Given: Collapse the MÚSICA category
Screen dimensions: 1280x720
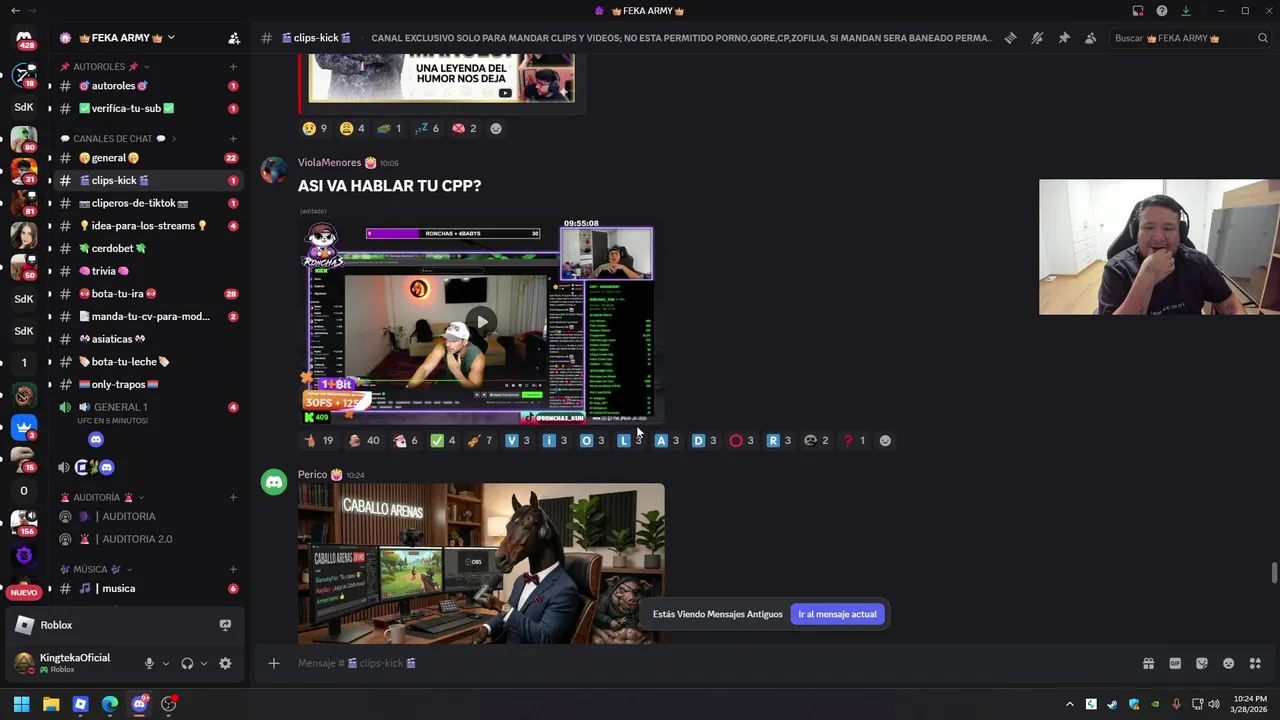Looking at the screenshot, I should [x=97, y=569].
